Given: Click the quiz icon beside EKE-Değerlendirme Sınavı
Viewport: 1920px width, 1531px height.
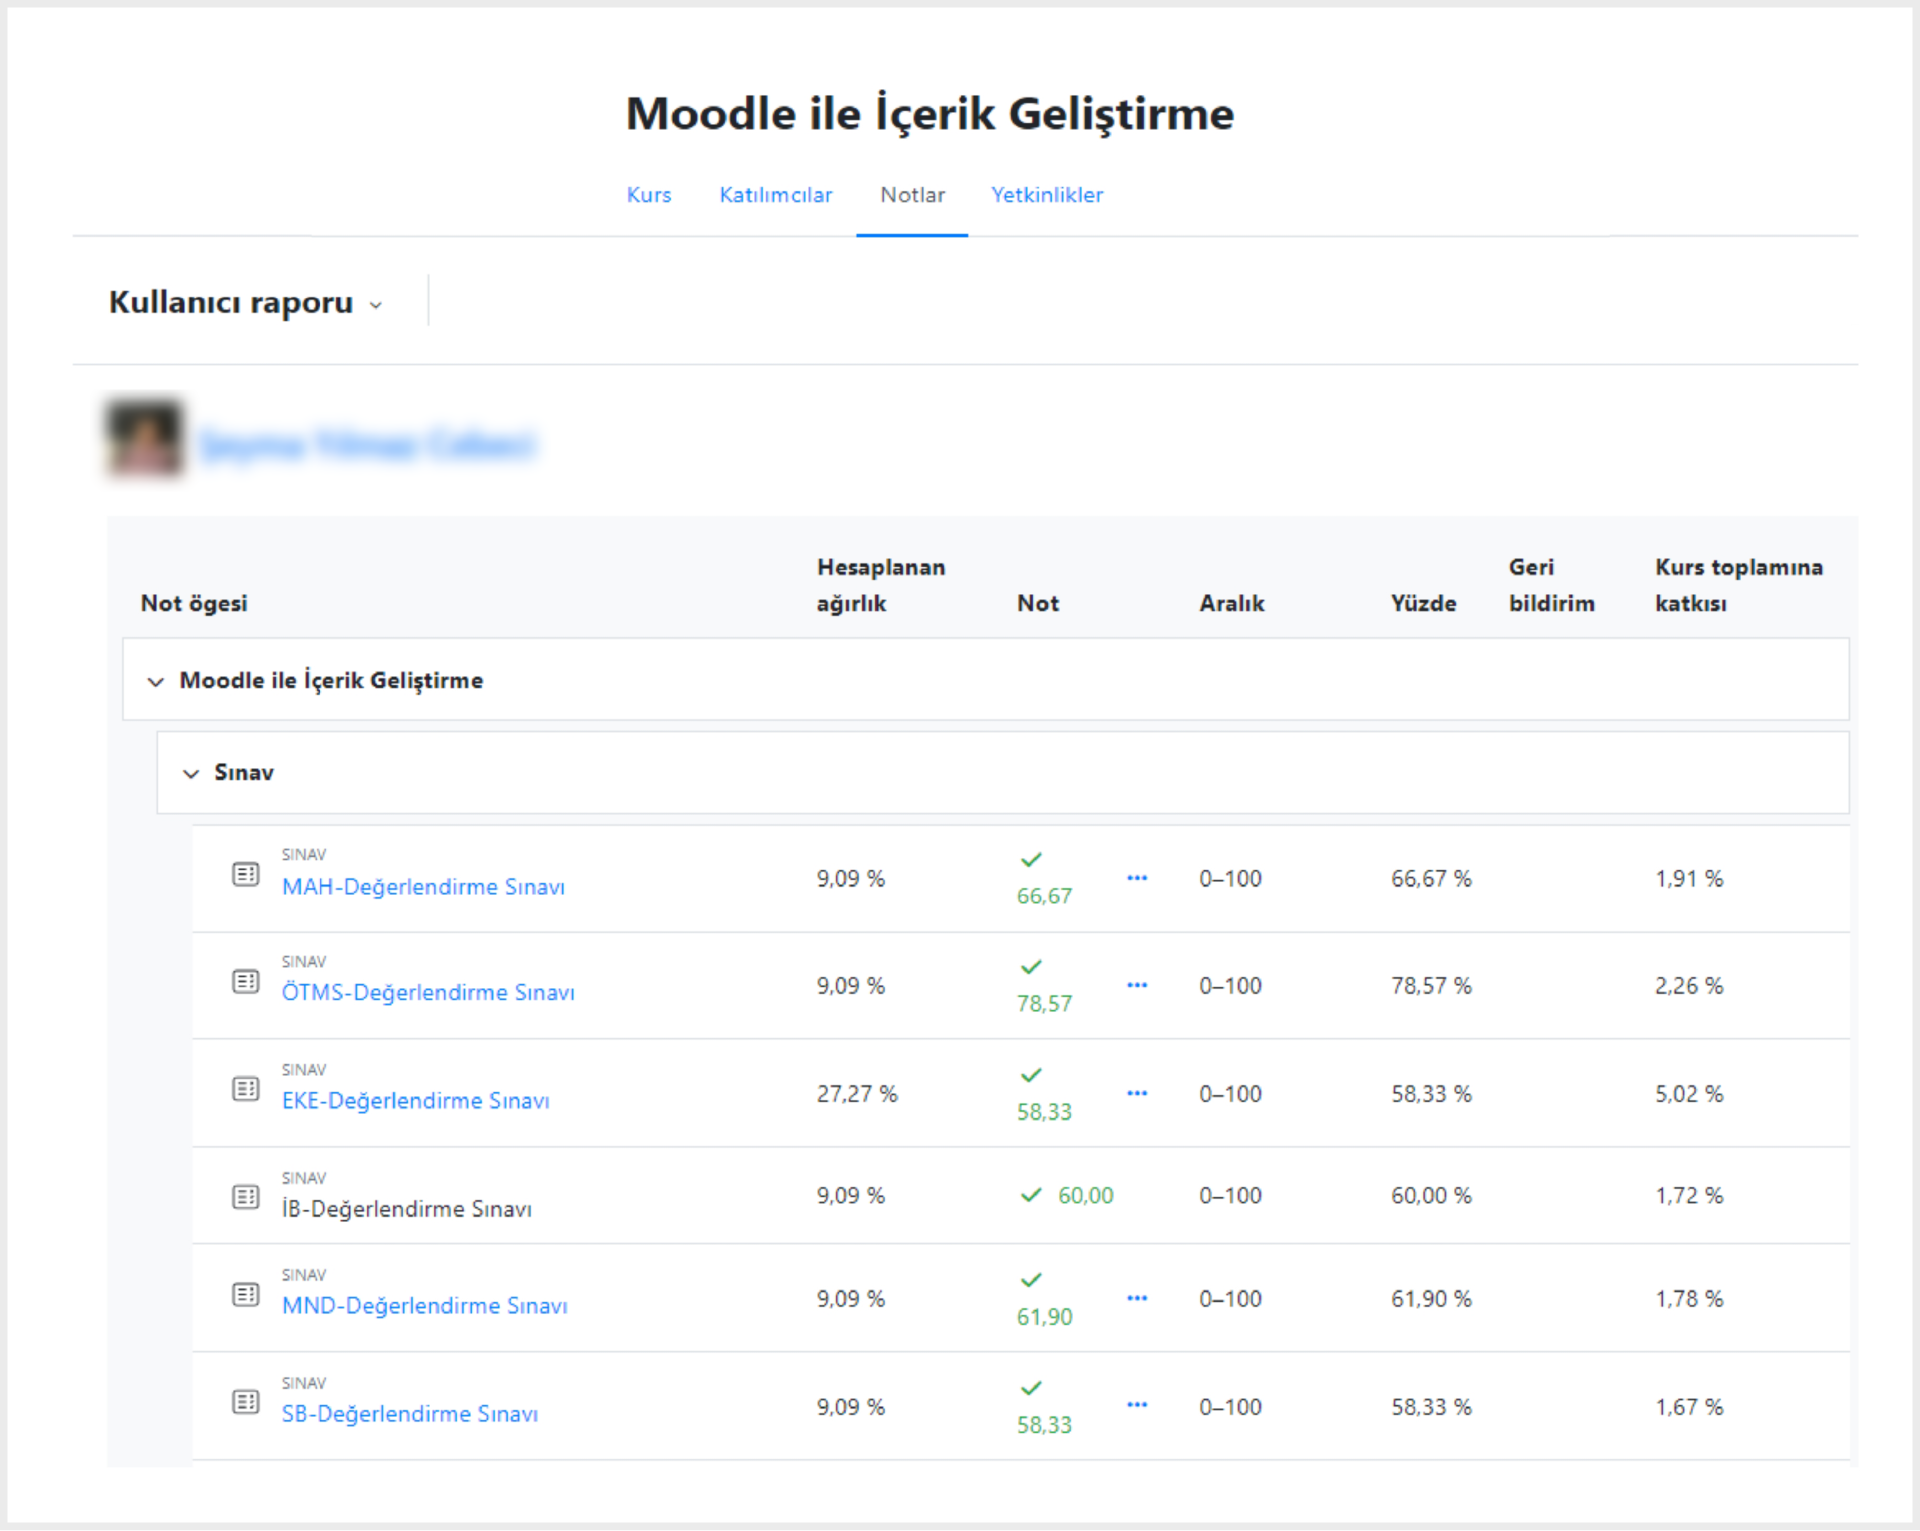Looking at the screenshot, I should click(245, 1089).
